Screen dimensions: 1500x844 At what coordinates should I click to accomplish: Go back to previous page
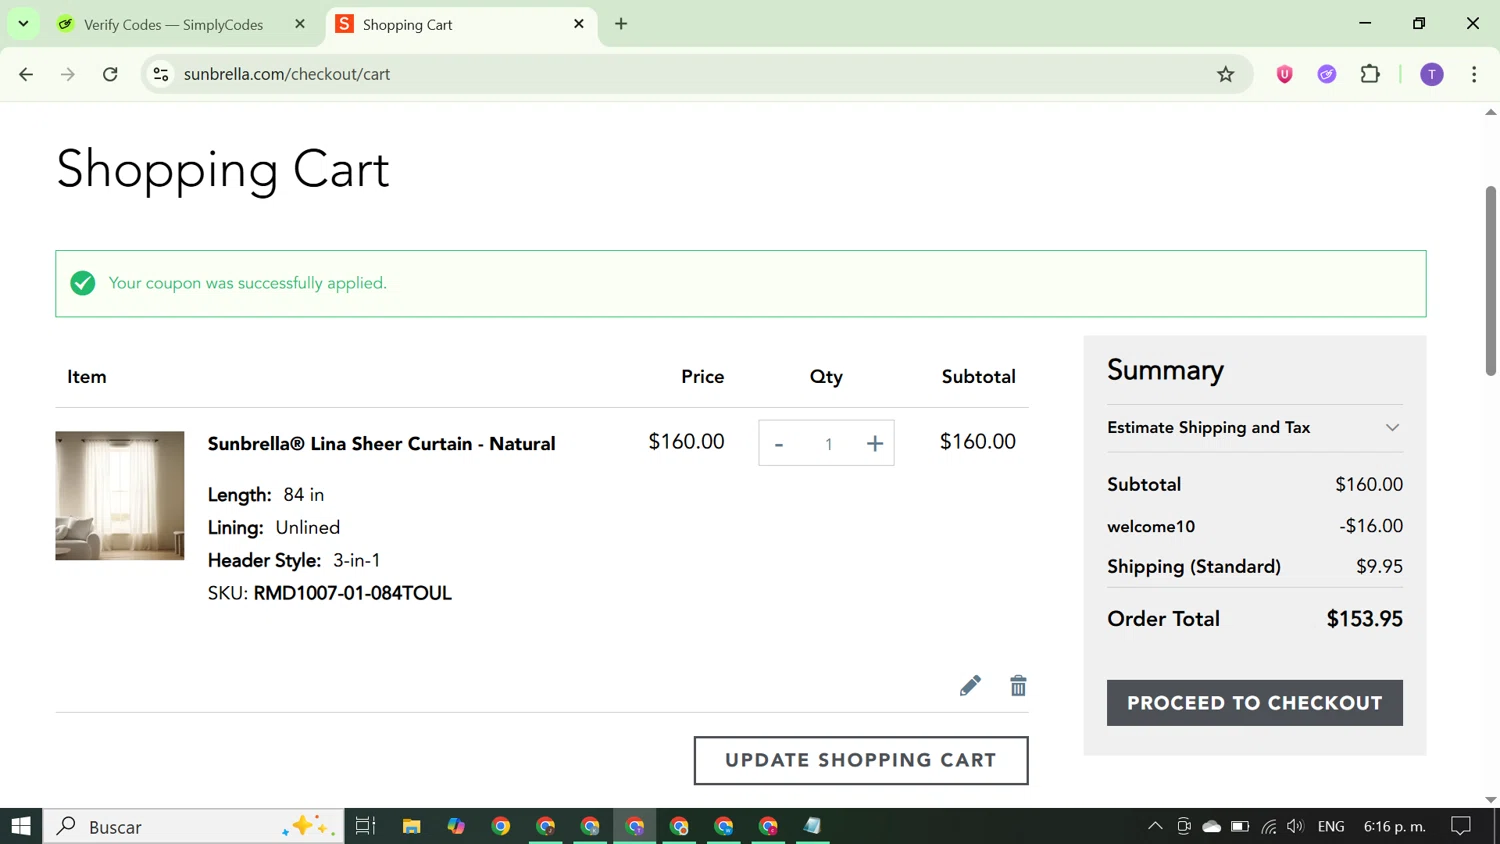pyautogui.click(x=27, y=74)
